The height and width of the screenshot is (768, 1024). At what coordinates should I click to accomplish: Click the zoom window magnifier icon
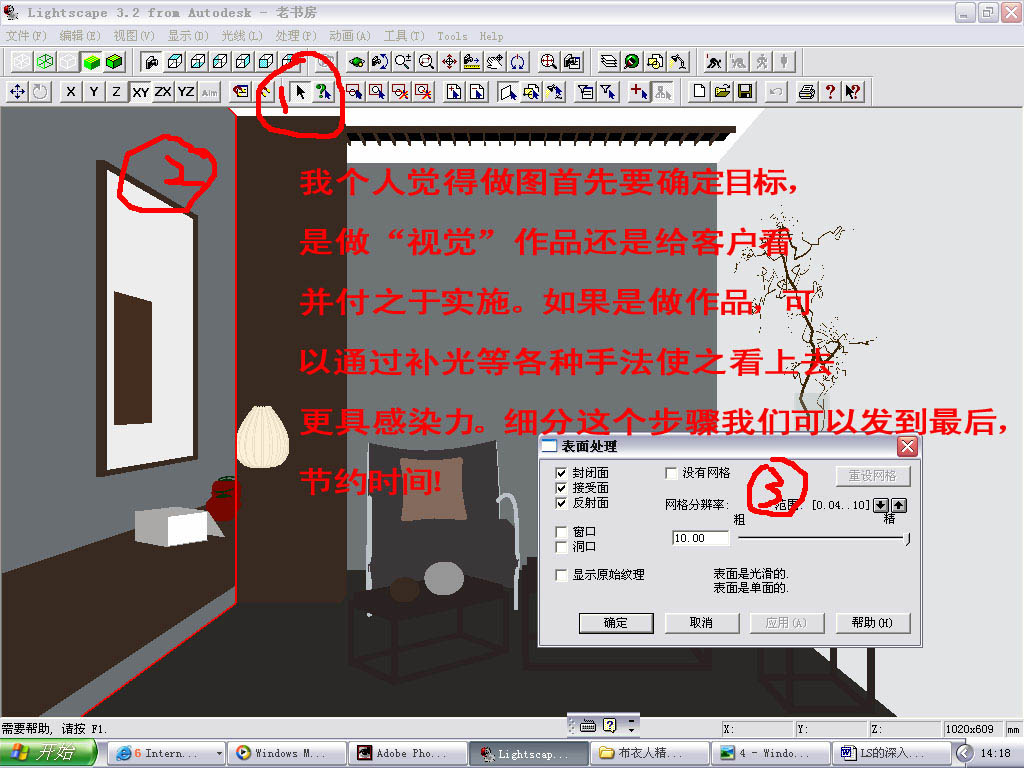tap(426, 62)
